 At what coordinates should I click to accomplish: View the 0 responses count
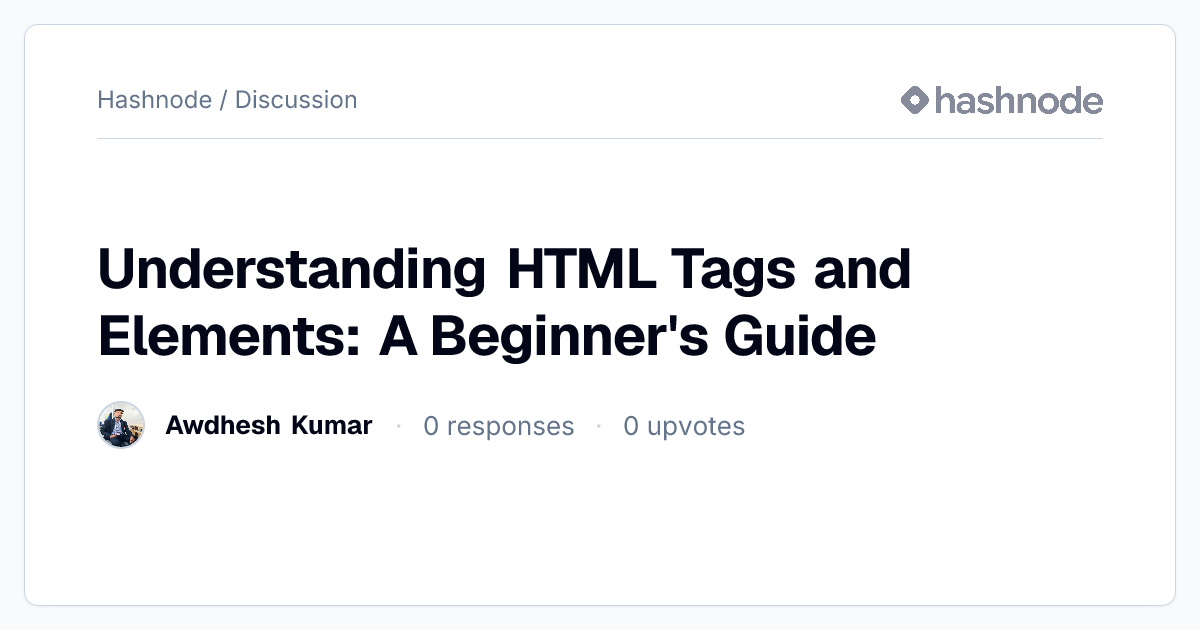pyautogui.click(x=499, y=427)
